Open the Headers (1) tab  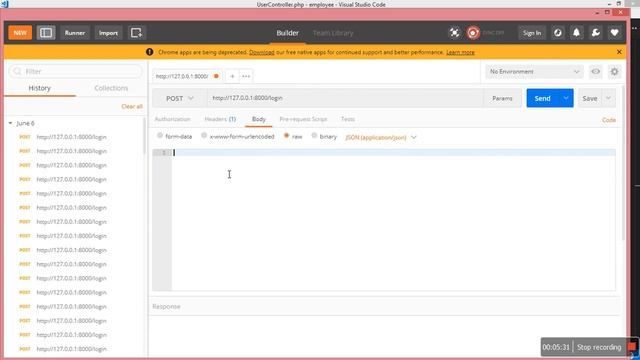click(x=220, y=119)
